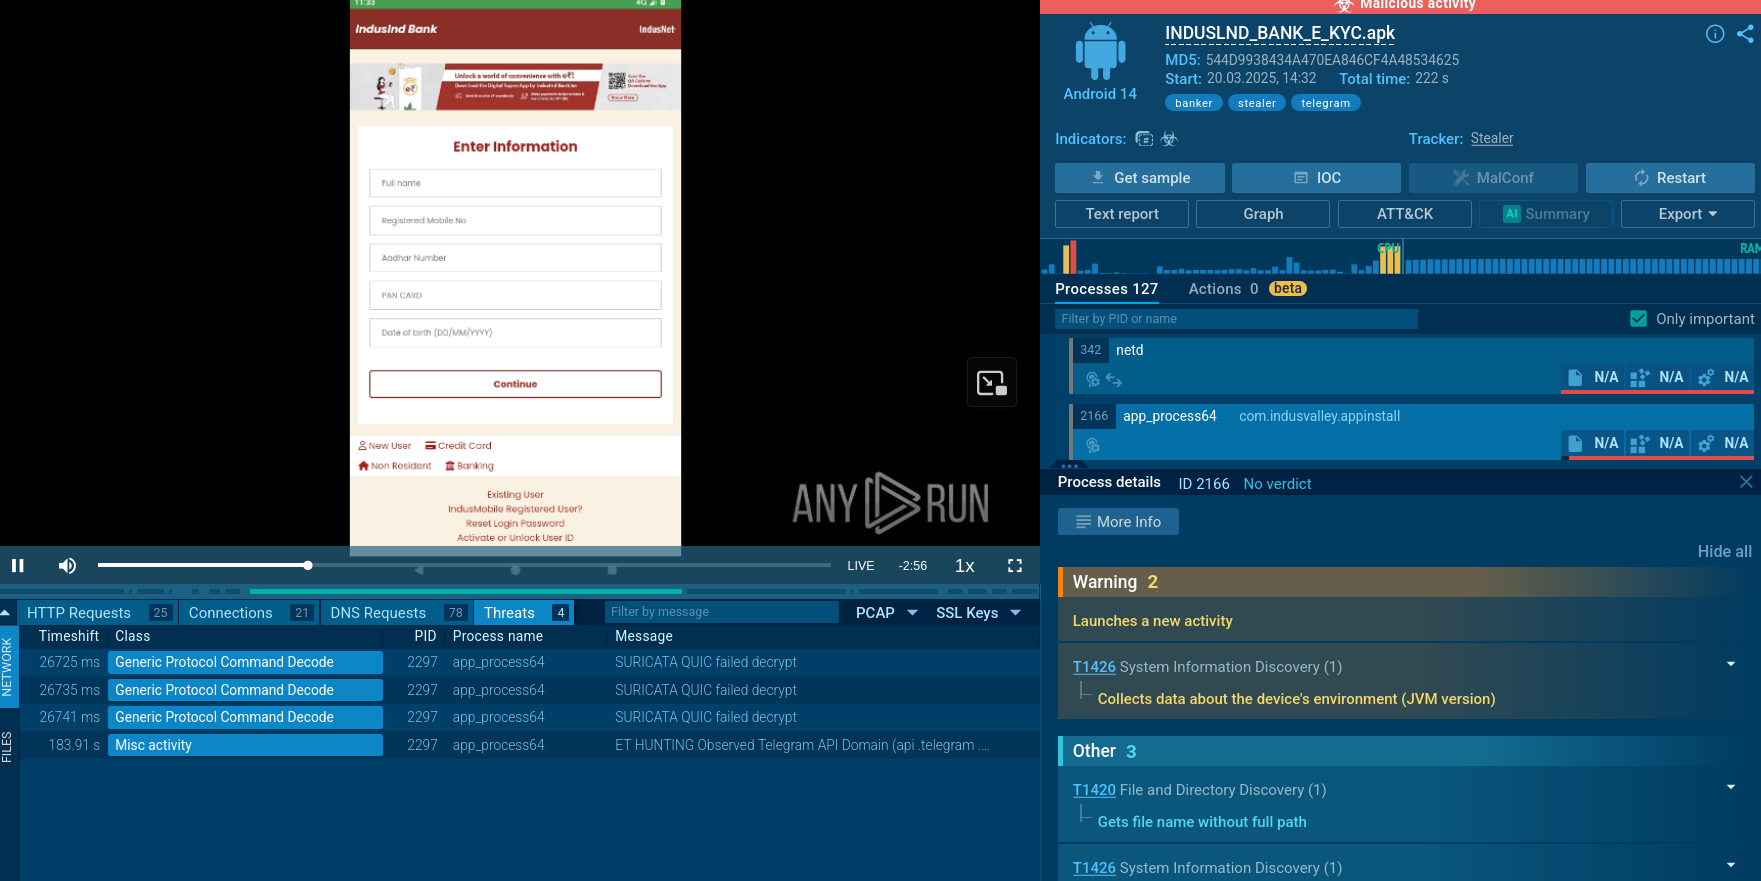Click netd gears icon N/A
This screenshot has width=1761, height=881.
[x=1723, y=377]
